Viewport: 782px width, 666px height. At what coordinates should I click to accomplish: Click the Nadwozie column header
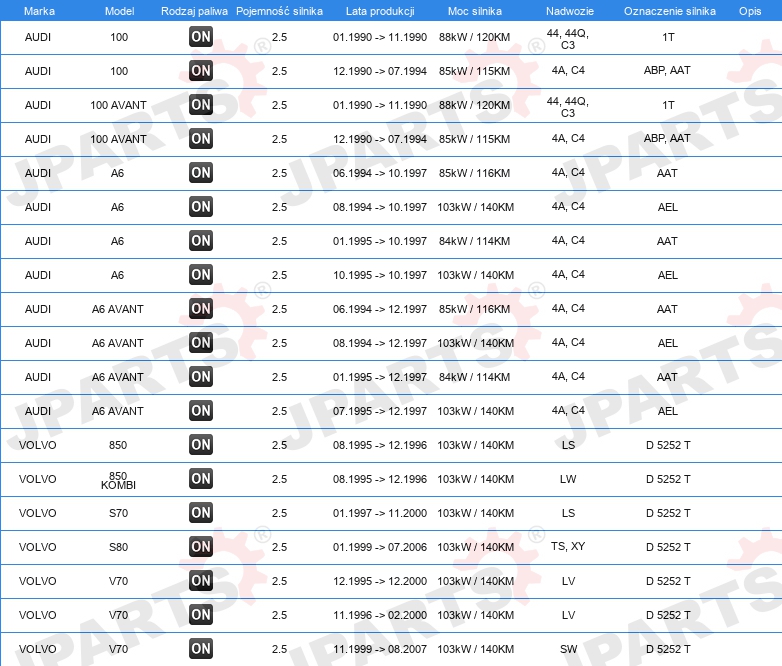570,11
